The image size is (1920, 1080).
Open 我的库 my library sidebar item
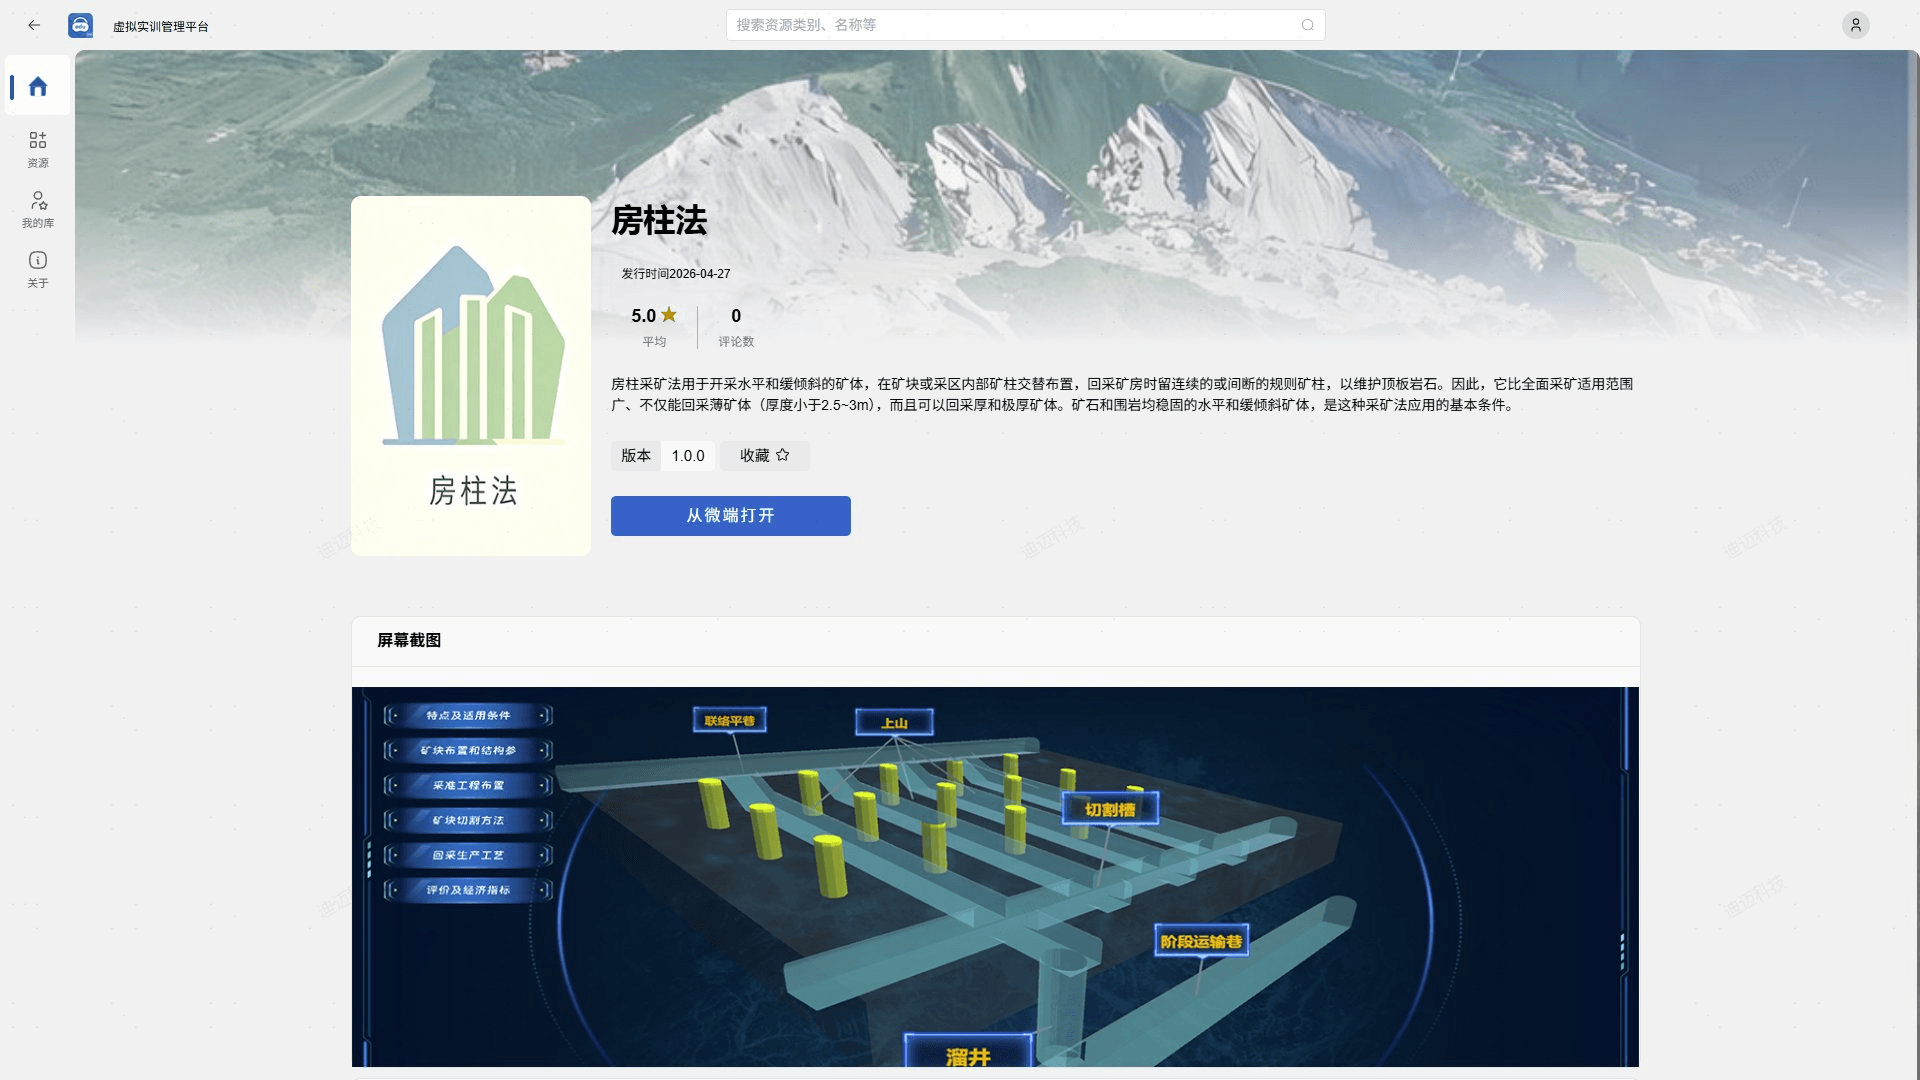coord(38,209)
